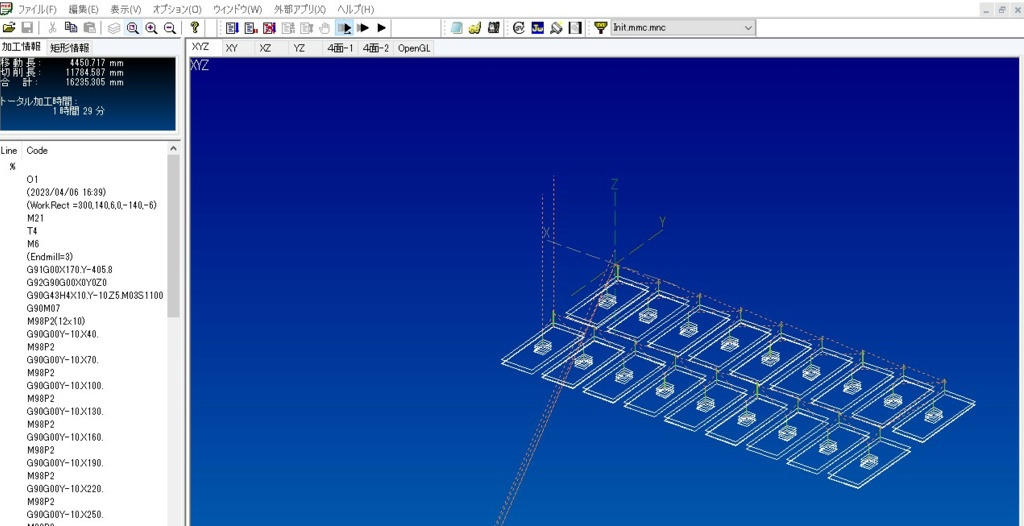Open the Init.mmc.mnc dropdown list
The width and height of the screenshot is (1024, 526).
pos(748,28)
